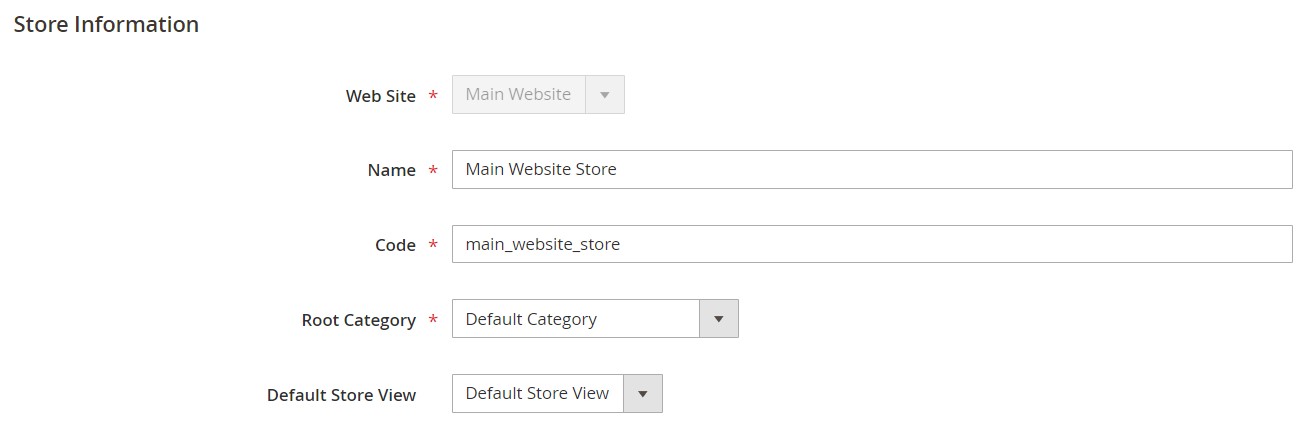The image size is (1309, 443).
Task: Click the required asterisk next to Name
Action: coord(433,171)
